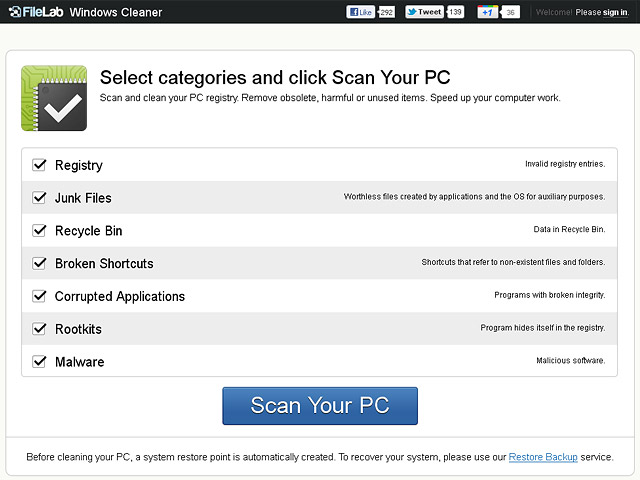This screenshot has width=640, height=480.
Task: Like the page with the Facebook button
Action: click(x=361, y=12)
